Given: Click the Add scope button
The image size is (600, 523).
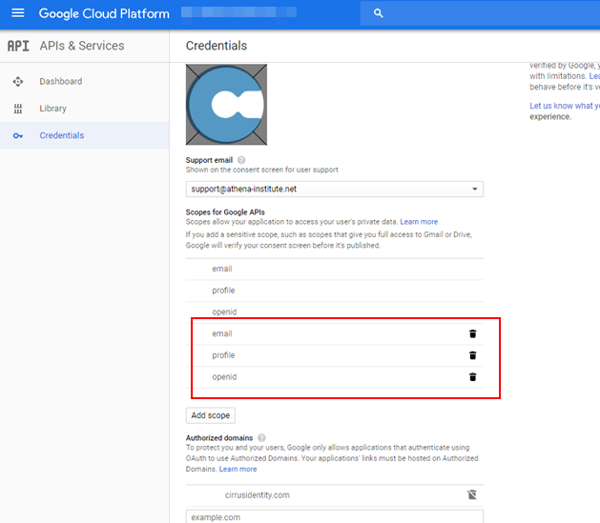Looking at the screenshot, I should (x=210, y=415).
